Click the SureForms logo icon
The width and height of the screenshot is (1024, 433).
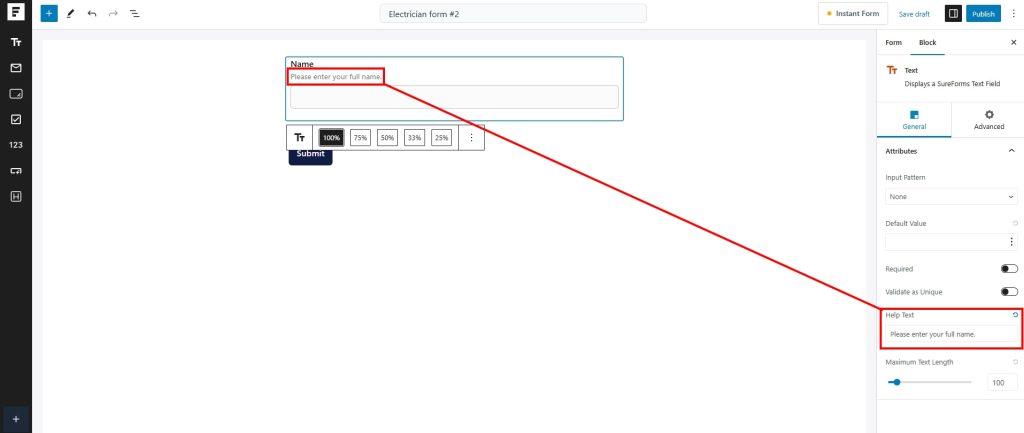[x=16, y=13]
